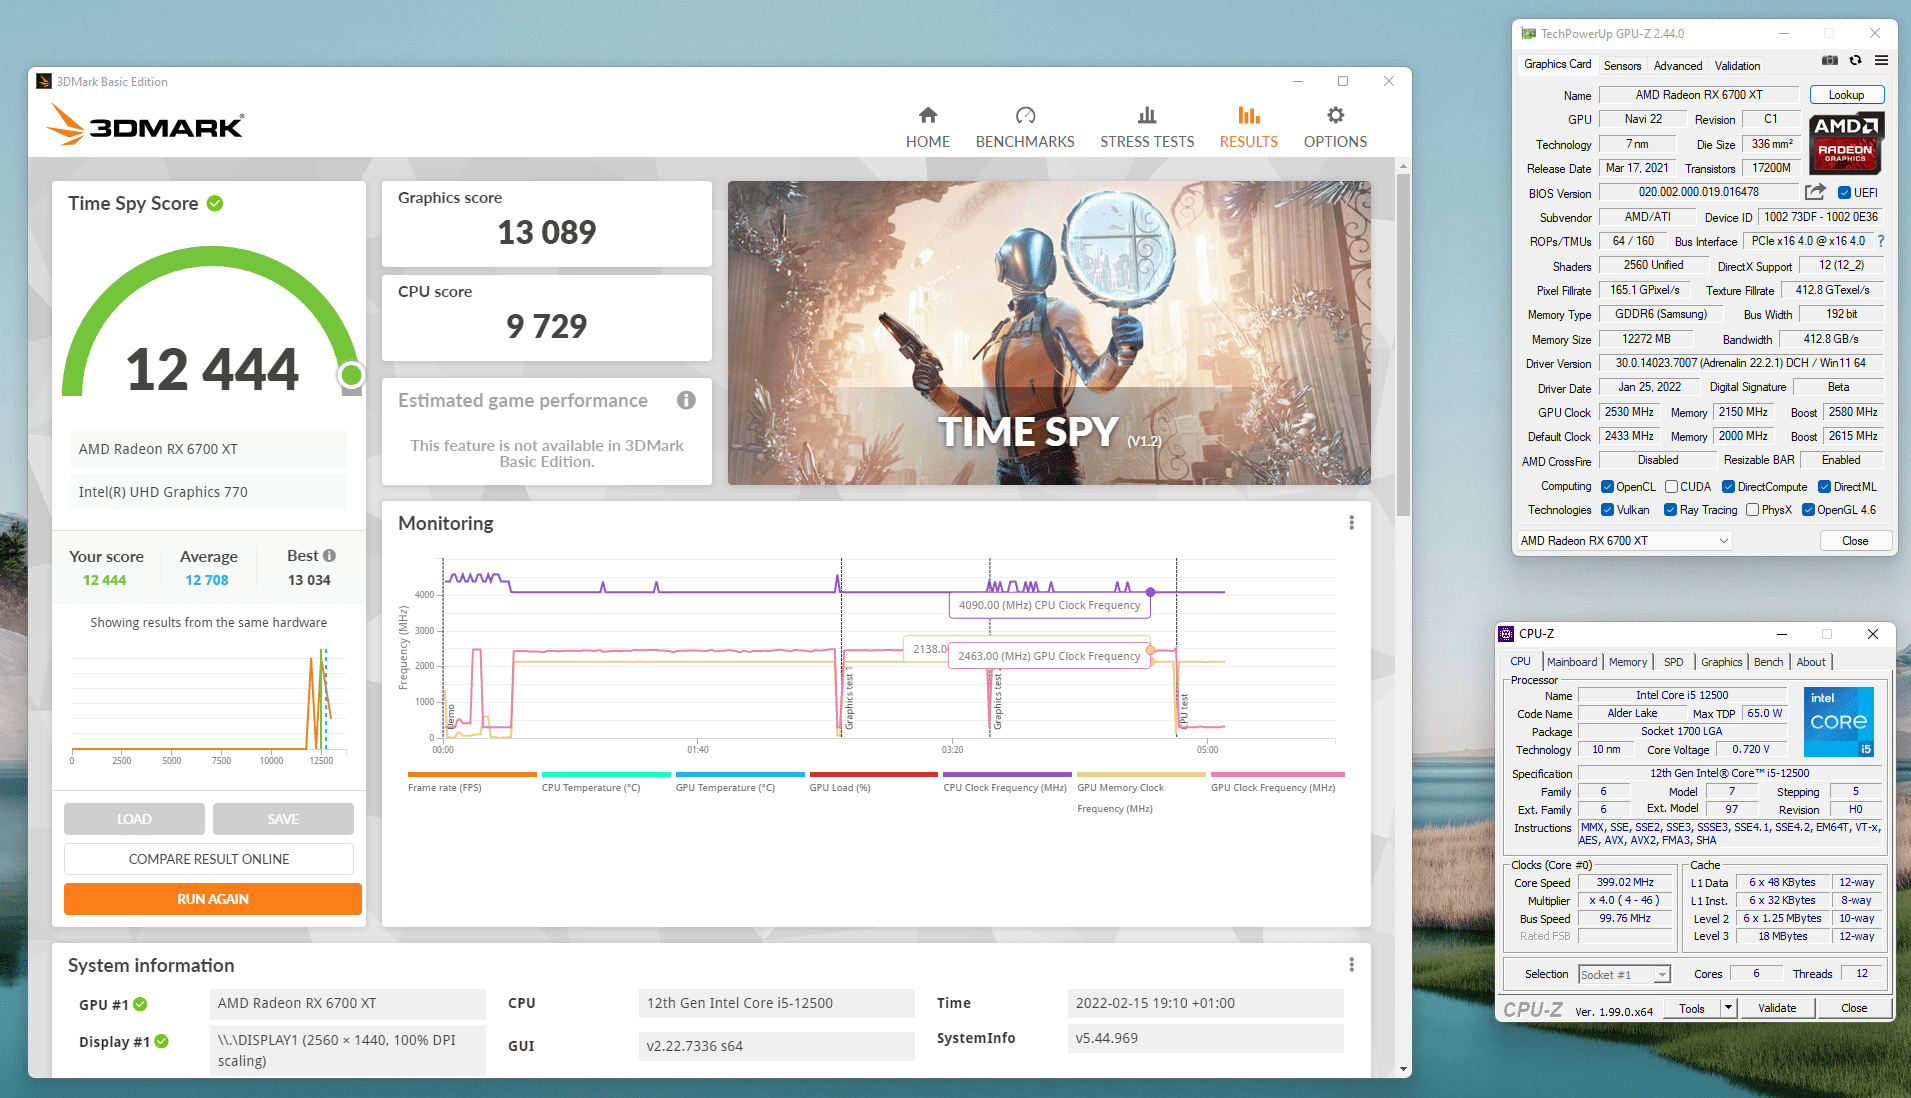Click the GPU-Z title bar app icon
The height and width of the screenshot is (1098, 1911).
coord(1528,33)
